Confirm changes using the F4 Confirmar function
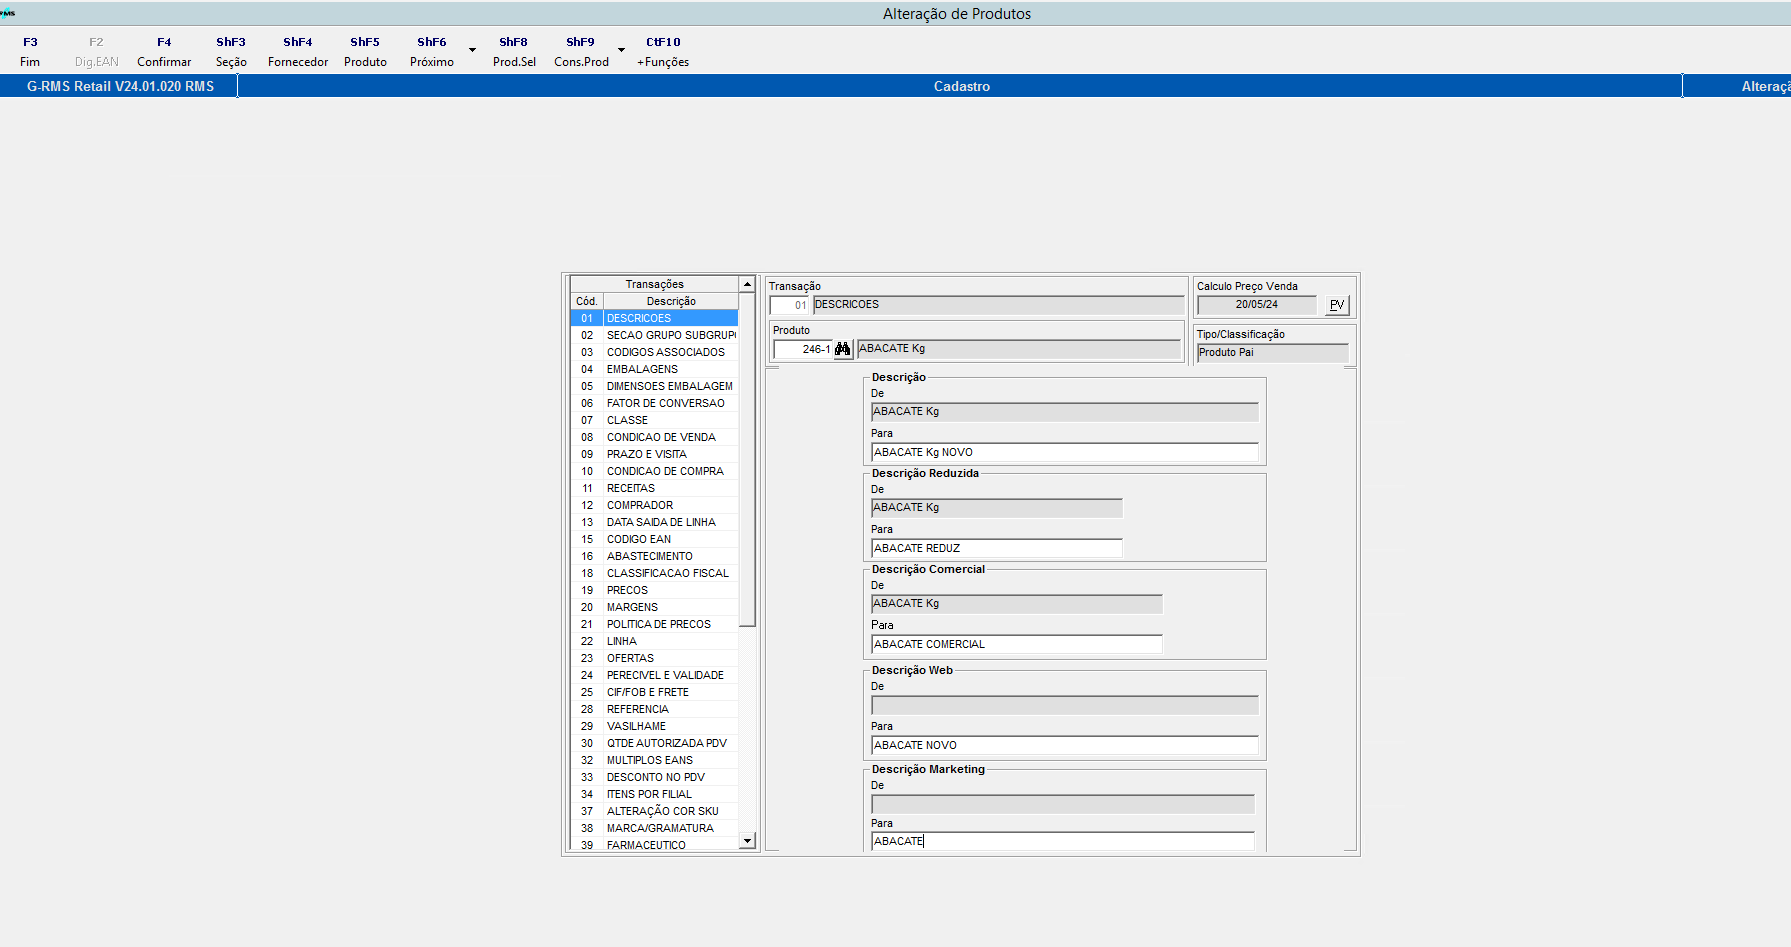The width and height of the screenshot is (1791, 947). click(163, 51)
